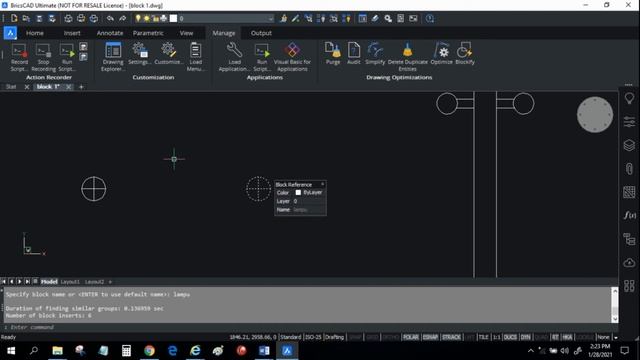Toggle TILE in status bar
This screenshot has height=360, width=640.
pyautogui.click(x=484, y=337)
